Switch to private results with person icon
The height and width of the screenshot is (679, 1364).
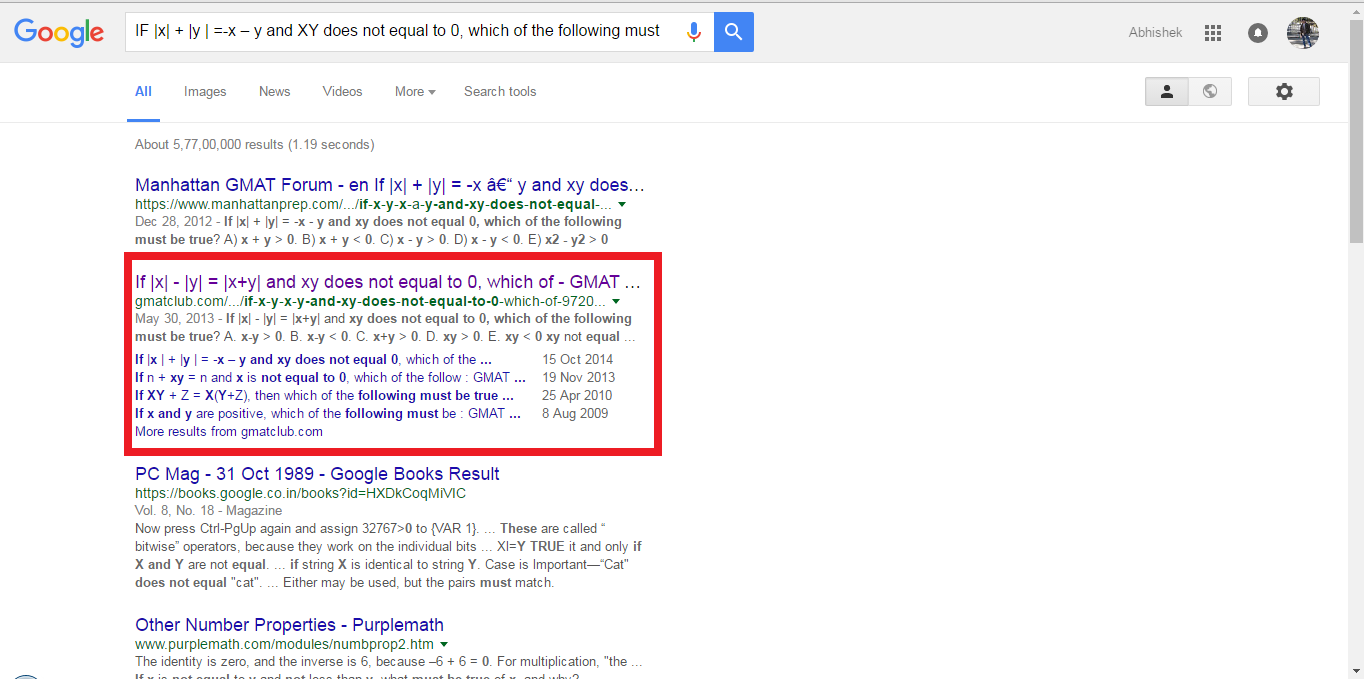(1167, 91)
